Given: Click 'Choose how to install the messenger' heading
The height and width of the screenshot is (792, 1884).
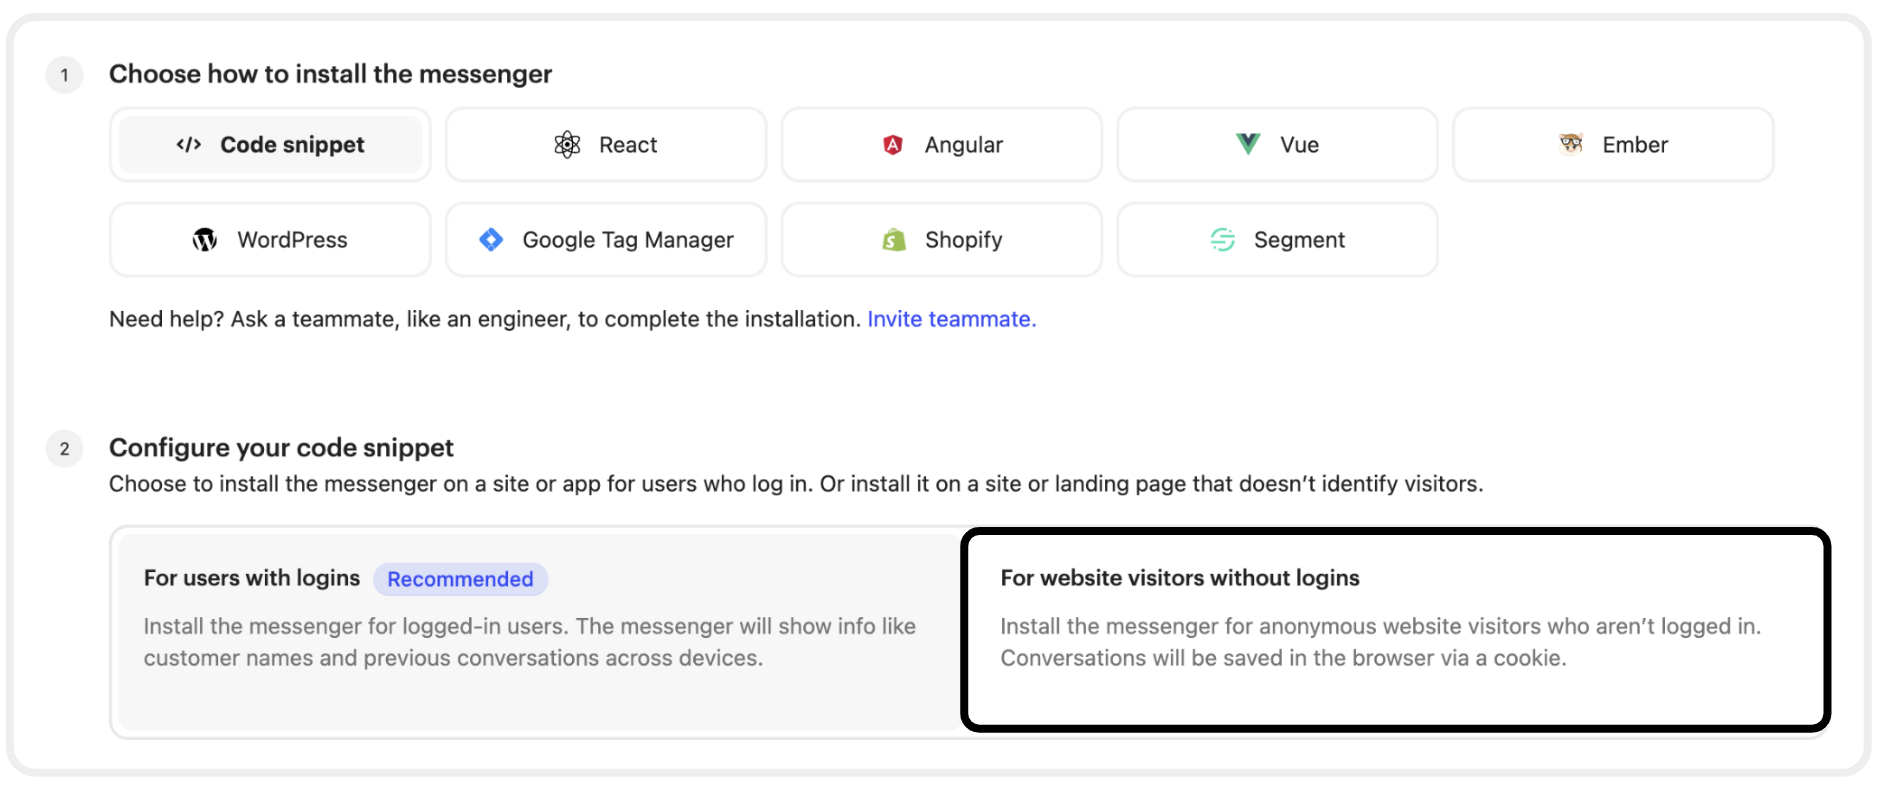Looking at the screenshot, I should [x=330, y=74].
